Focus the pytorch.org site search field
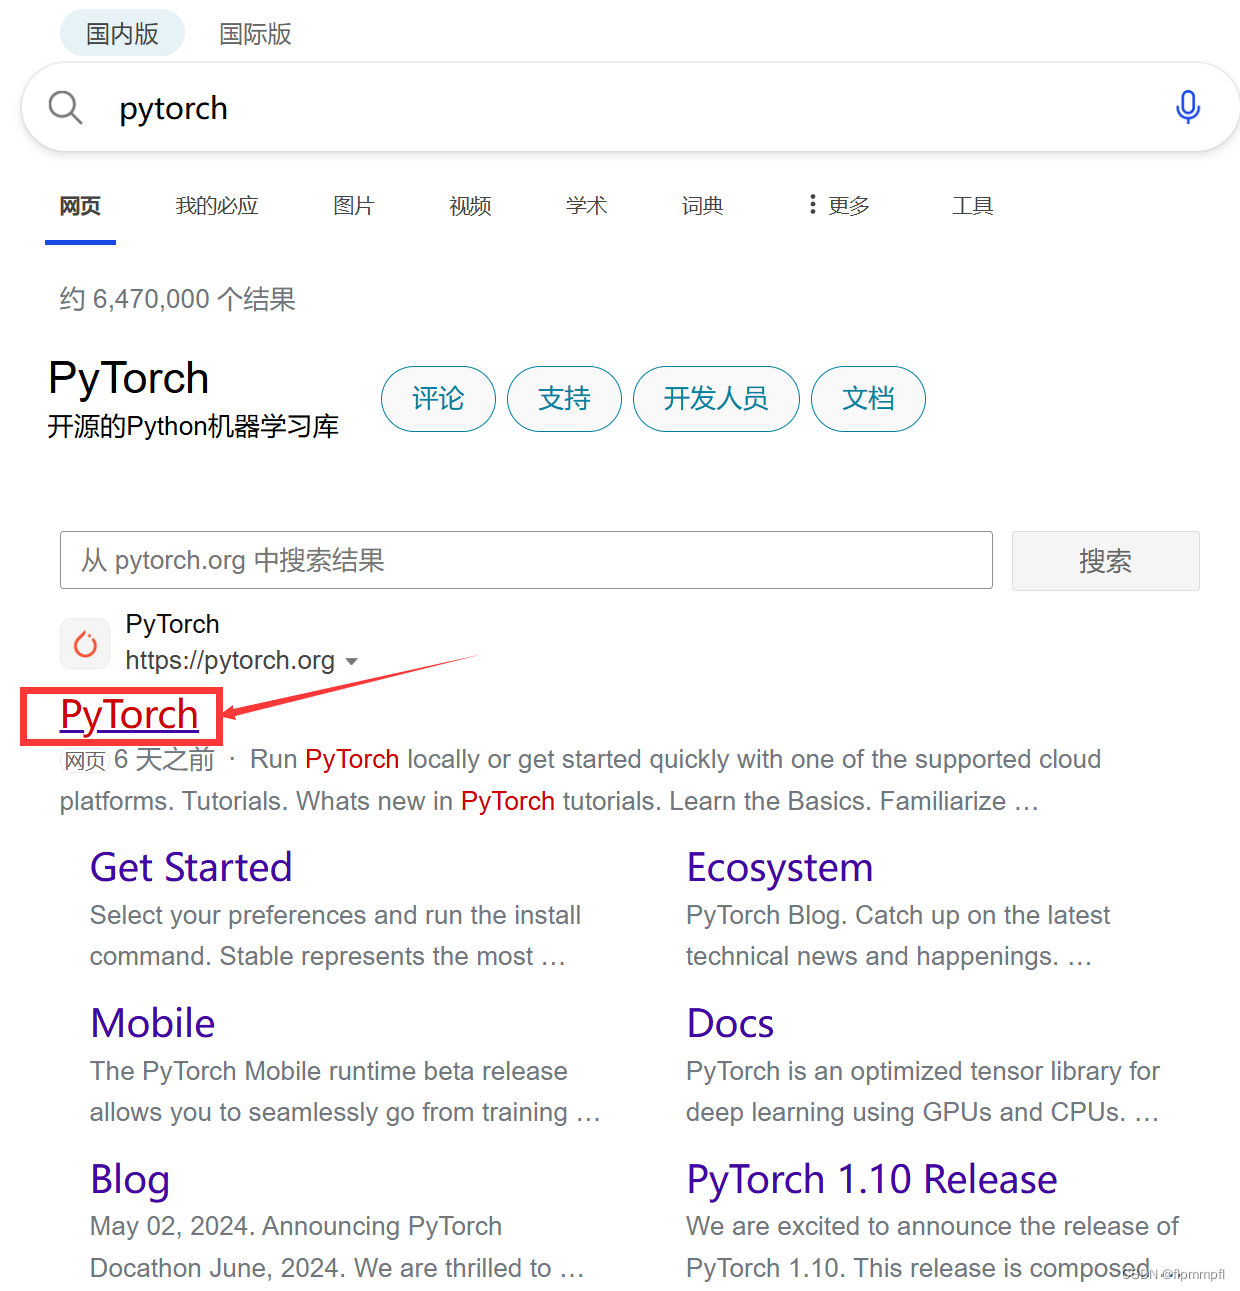This screenshot has height=1291, width=1240. 526,560
